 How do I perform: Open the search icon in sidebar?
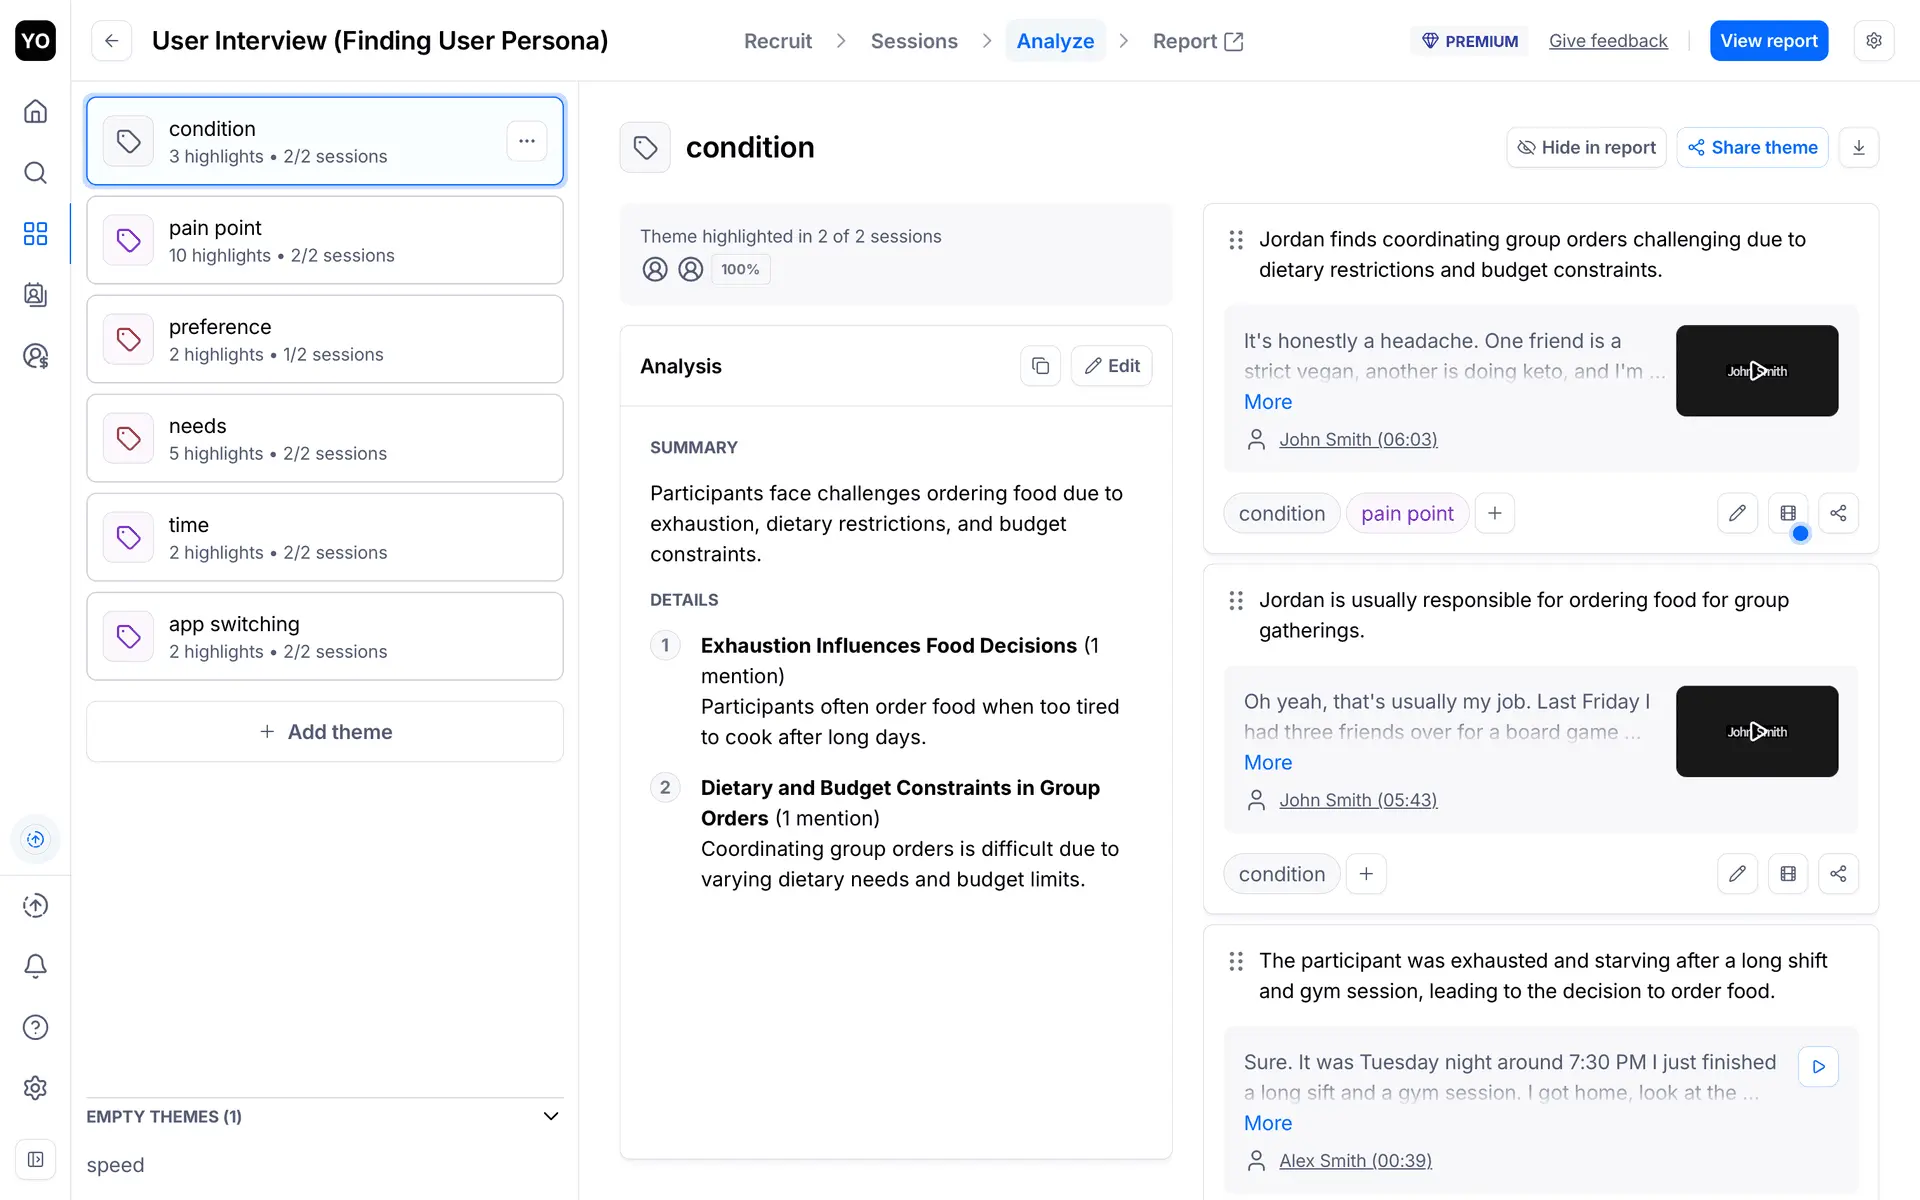[x=35, y=173]
